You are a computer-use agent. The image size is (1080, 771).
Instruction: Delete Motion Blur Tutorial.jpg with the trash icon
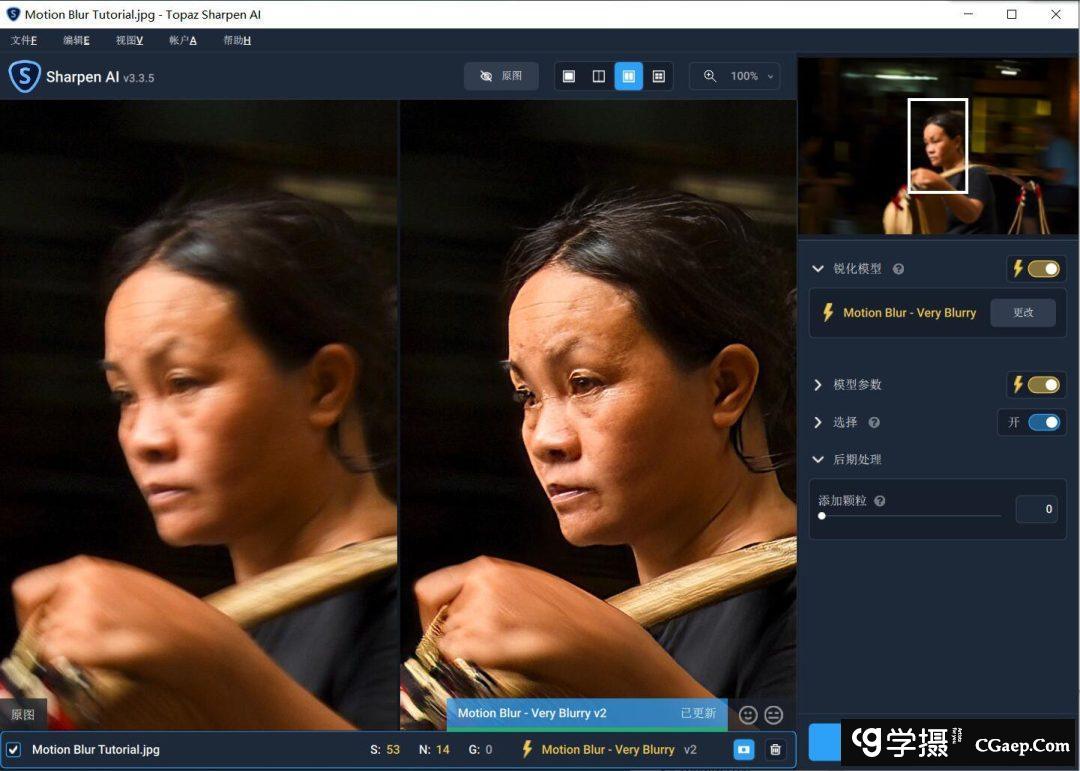[x=775, y=749]
